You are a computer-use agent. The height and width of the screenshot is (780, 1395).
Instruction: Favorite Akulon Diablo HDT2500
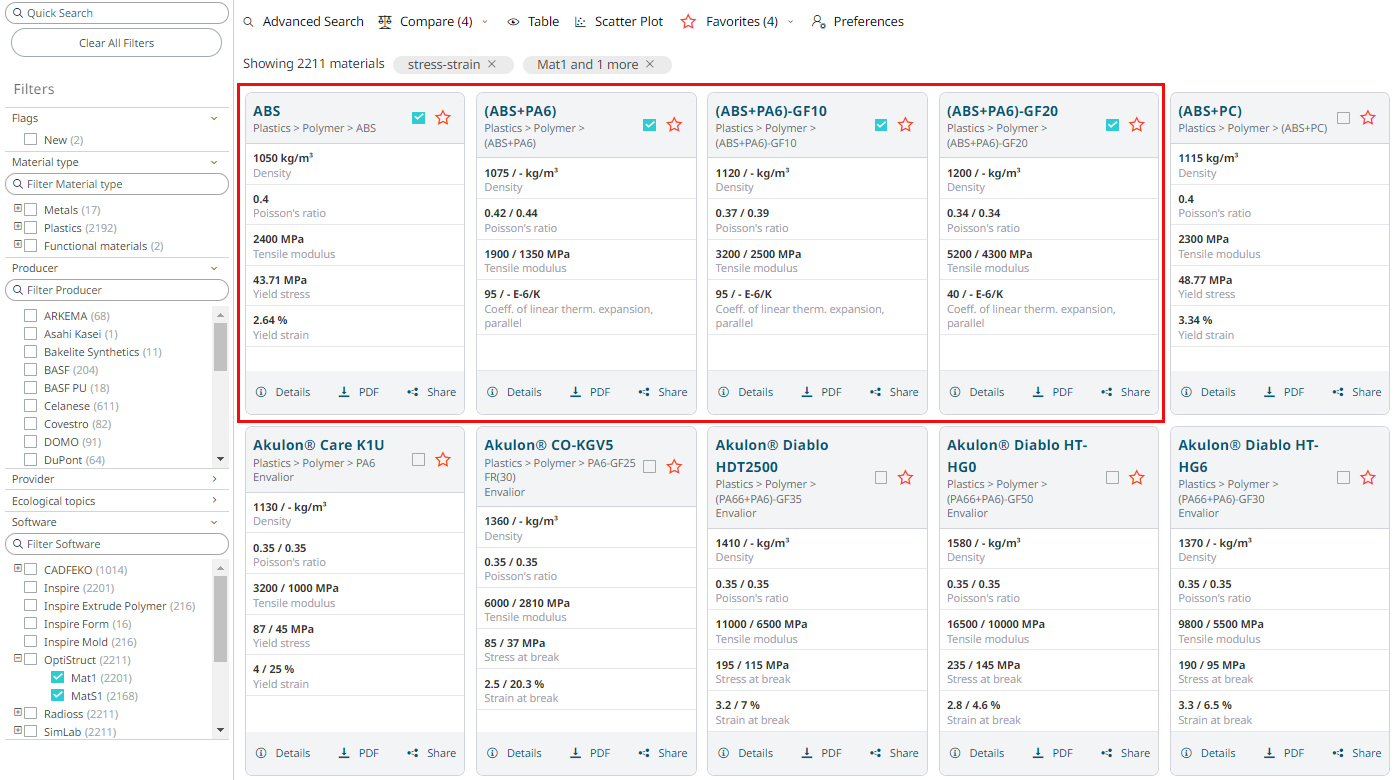[x=905, y=478]
